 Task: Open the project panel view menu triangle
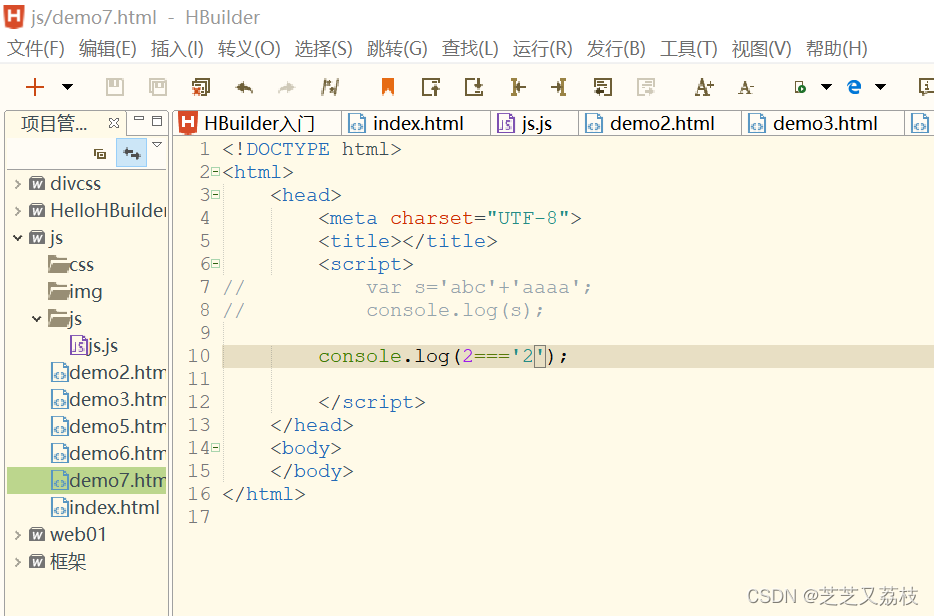pos(157,144)
